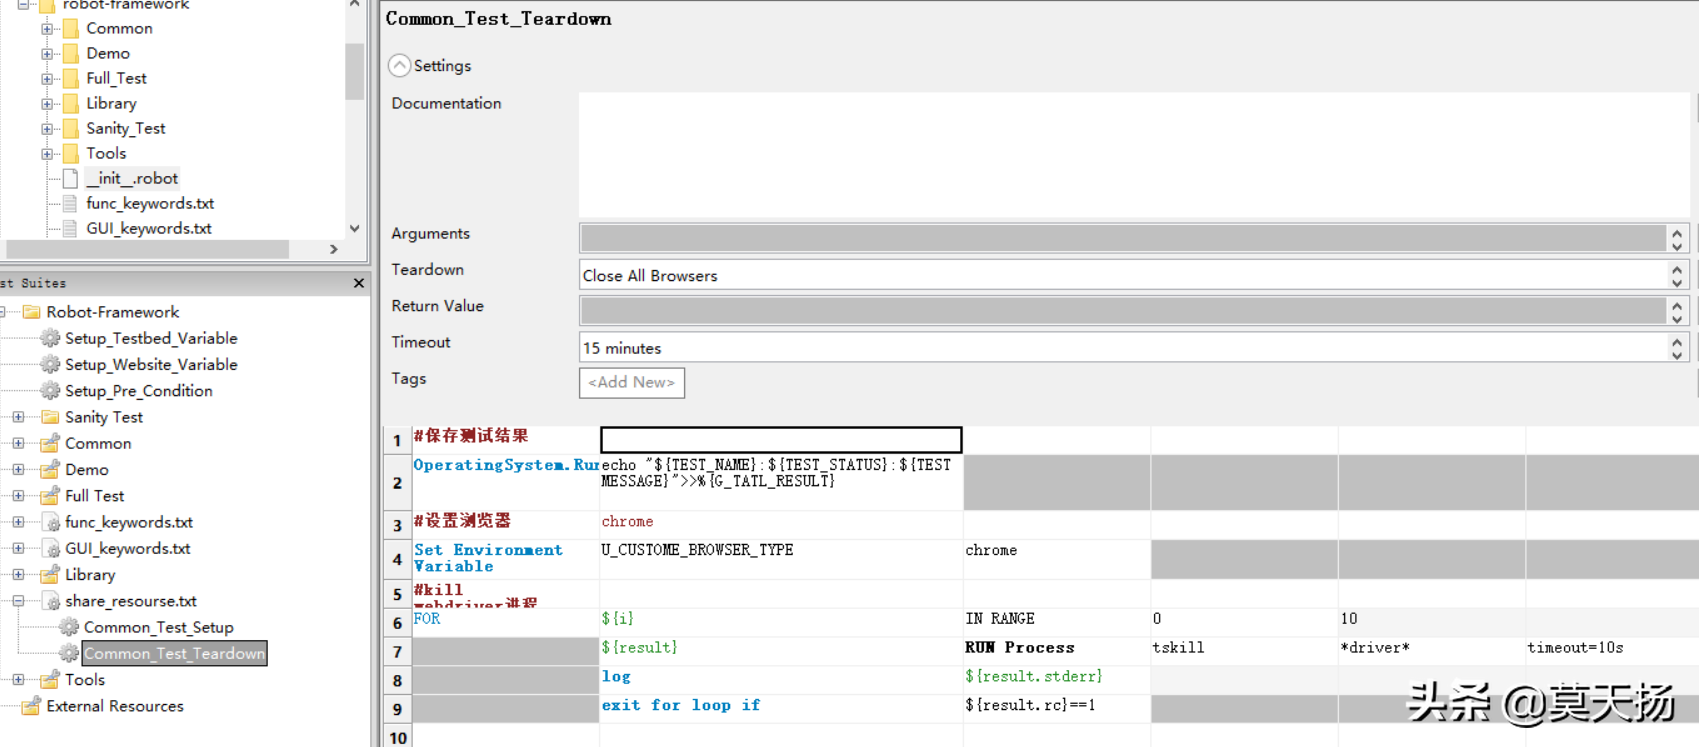Image resolution: width=1699 pixels, height=747 pixels.
Task: Click the __init__.robot file icon
Action: (x=70, y=178)
